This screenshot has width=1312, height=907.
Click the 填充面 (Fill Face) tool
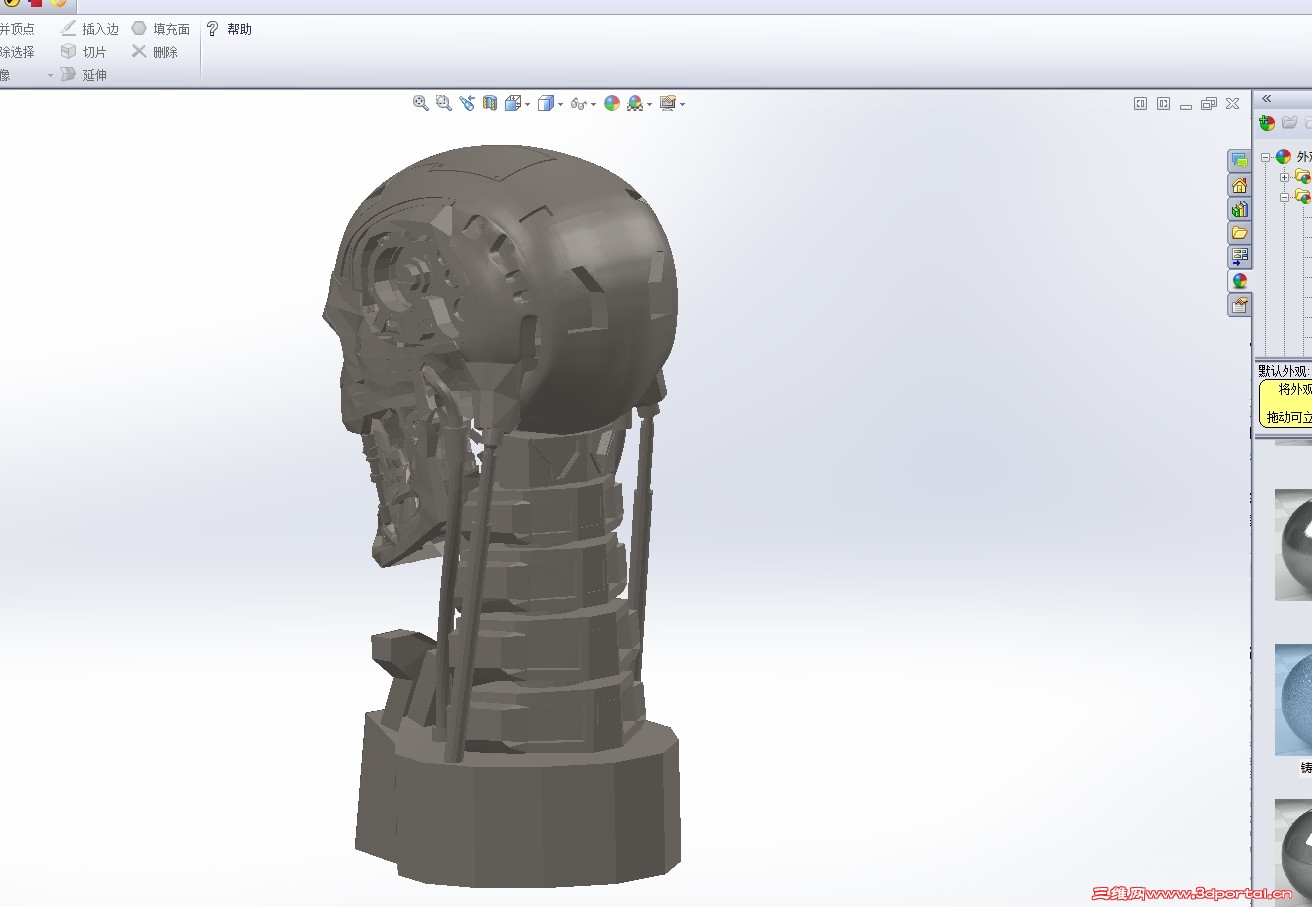coord(161,29)
